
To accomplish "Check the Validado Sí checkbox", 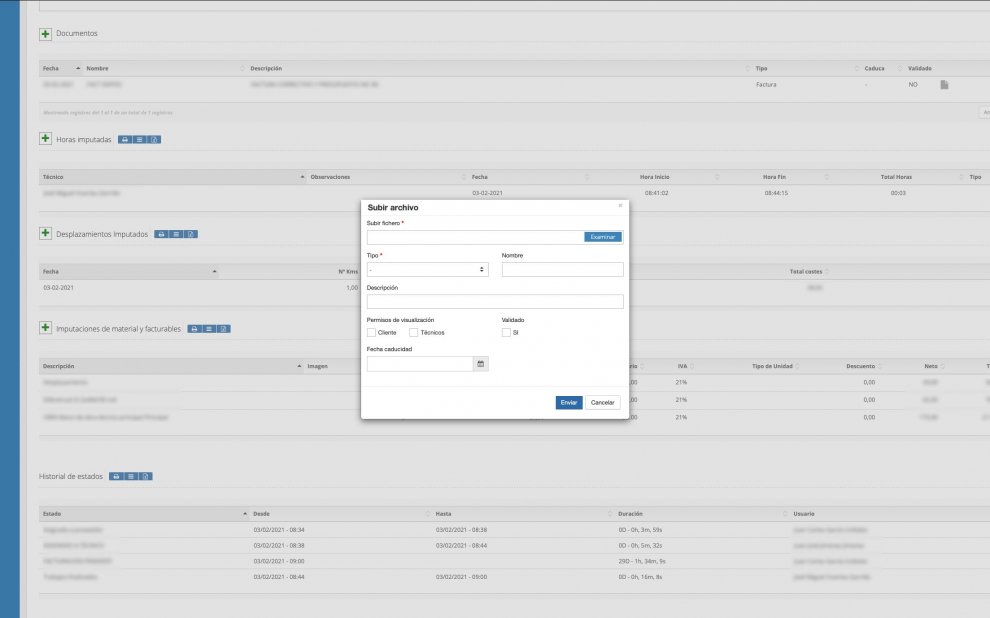I will click(506, 332).
